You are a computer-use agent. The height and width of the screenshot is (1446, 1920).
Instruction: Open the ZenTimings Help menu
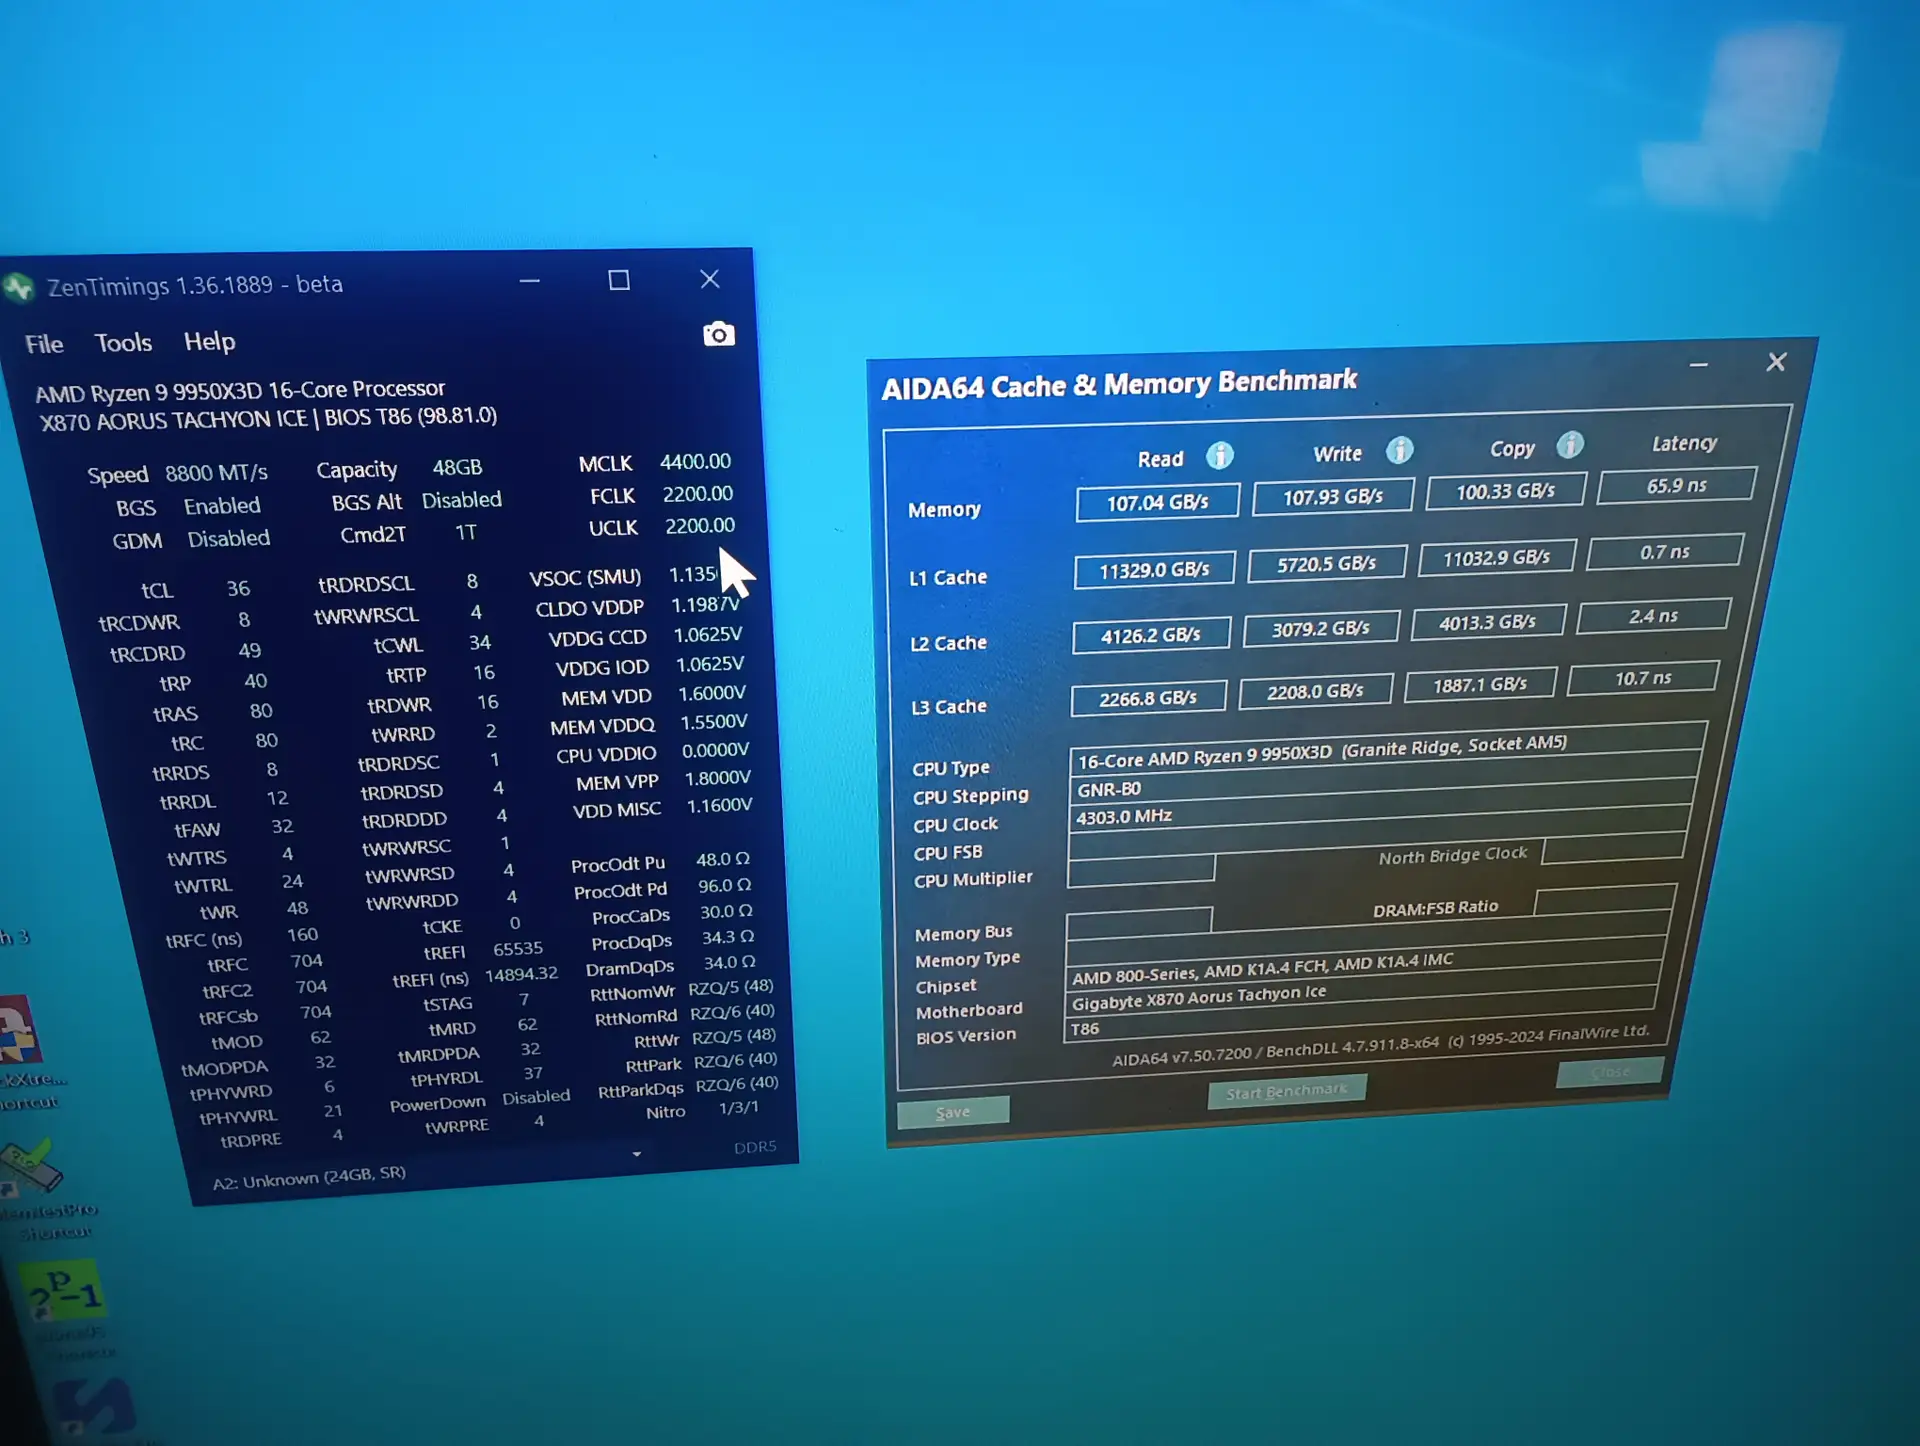click(x=209, y=342)
